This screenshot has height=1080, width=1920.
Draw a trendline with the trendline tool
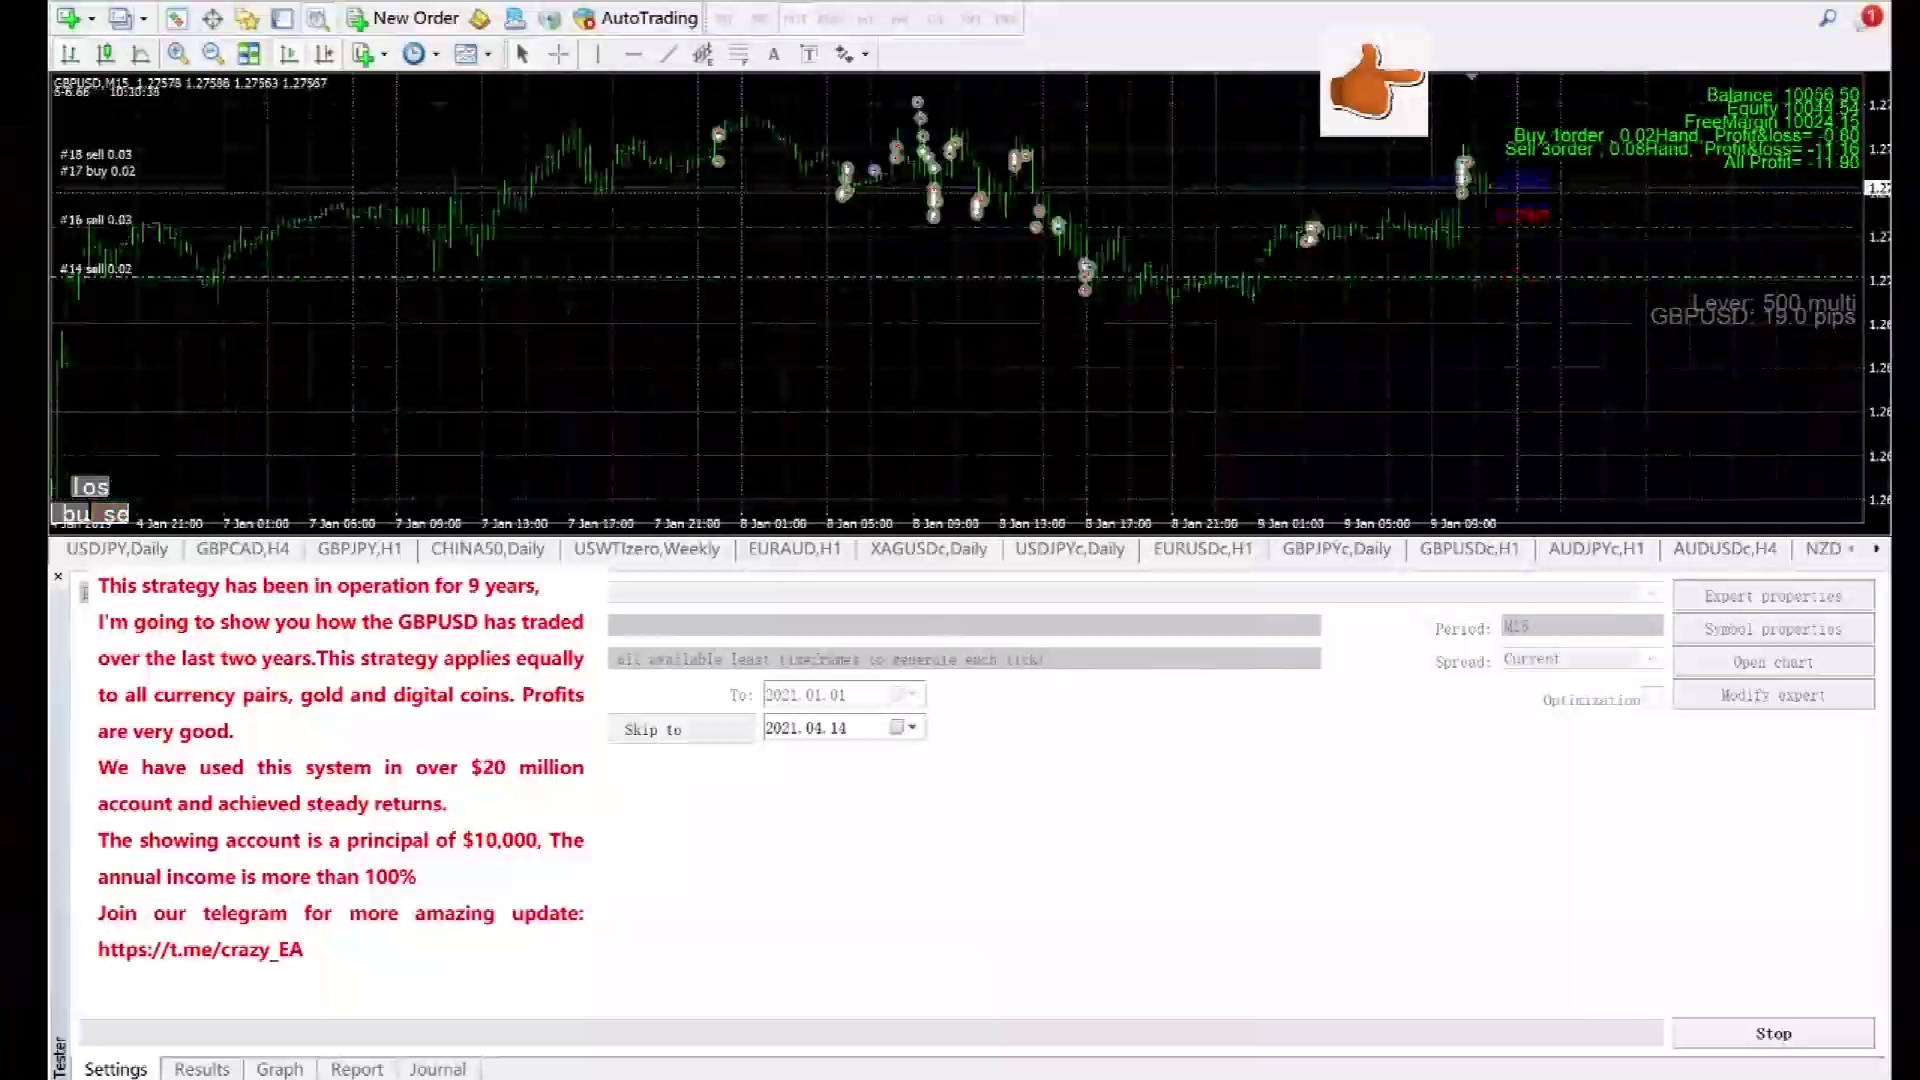(668, 54)
